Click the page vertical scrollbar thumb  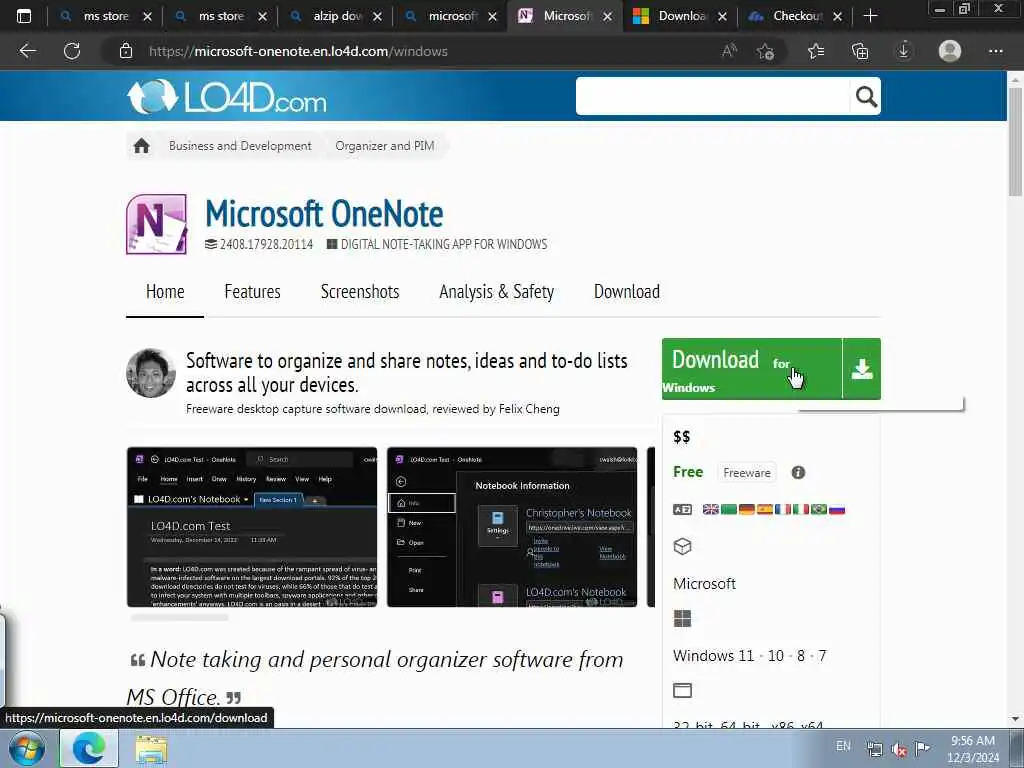click(1015, 140)
